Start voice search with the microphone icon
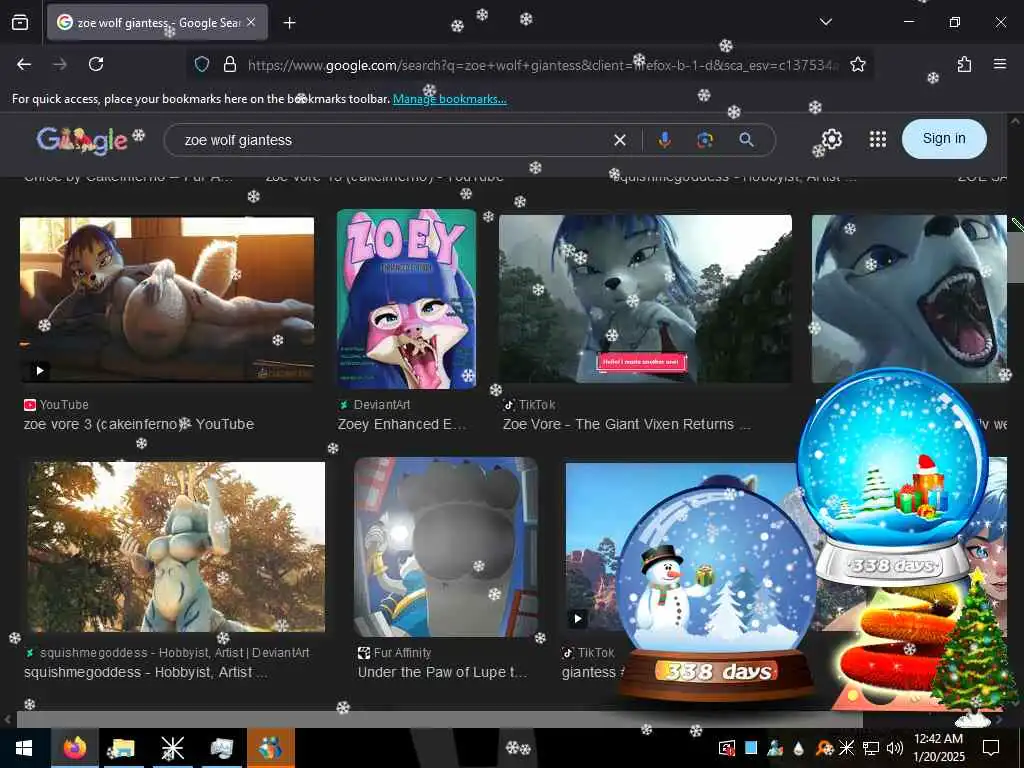 (x=664, y=140)
